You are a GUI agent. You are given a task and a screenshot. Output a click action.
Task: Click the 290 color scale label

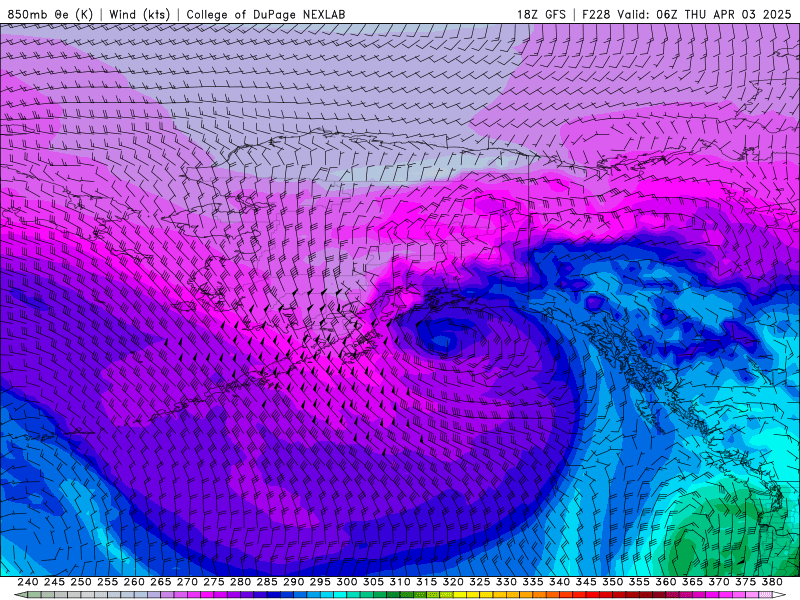coord(293,582)
